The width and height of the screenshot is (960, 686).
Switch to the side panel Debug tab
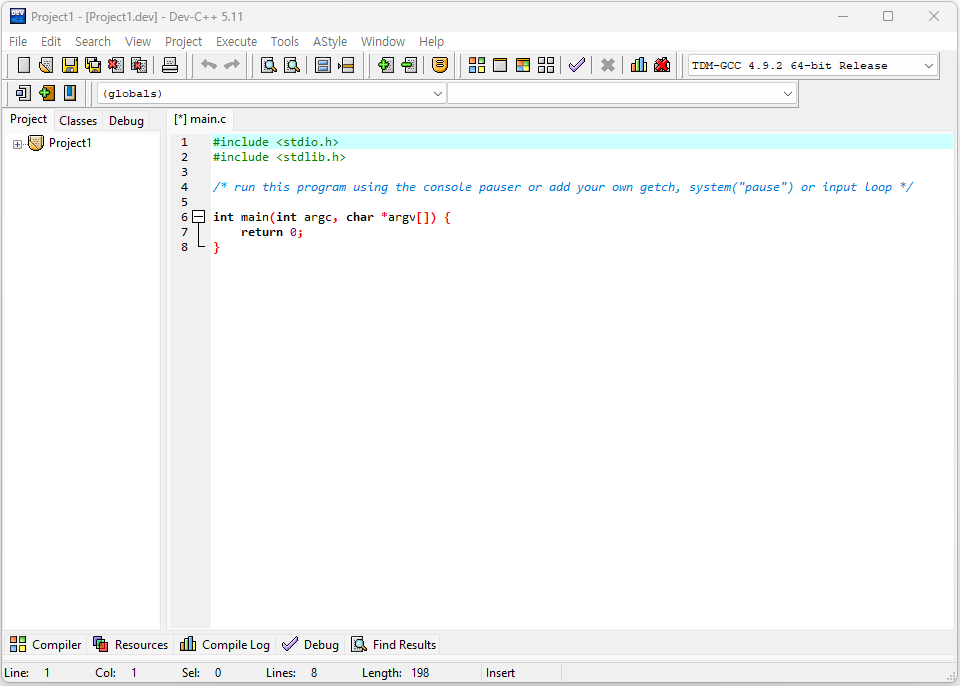tap(126, 121)
